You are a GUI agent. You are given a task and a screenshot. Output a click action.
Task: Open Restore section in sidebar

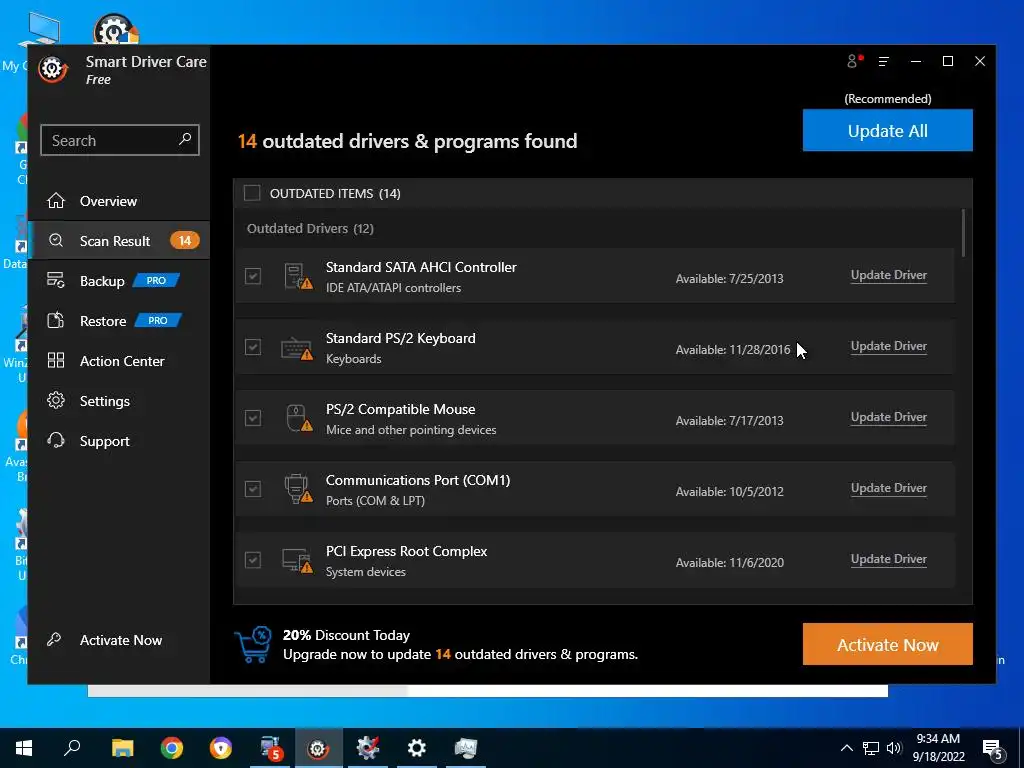click(x=119, y=321)
